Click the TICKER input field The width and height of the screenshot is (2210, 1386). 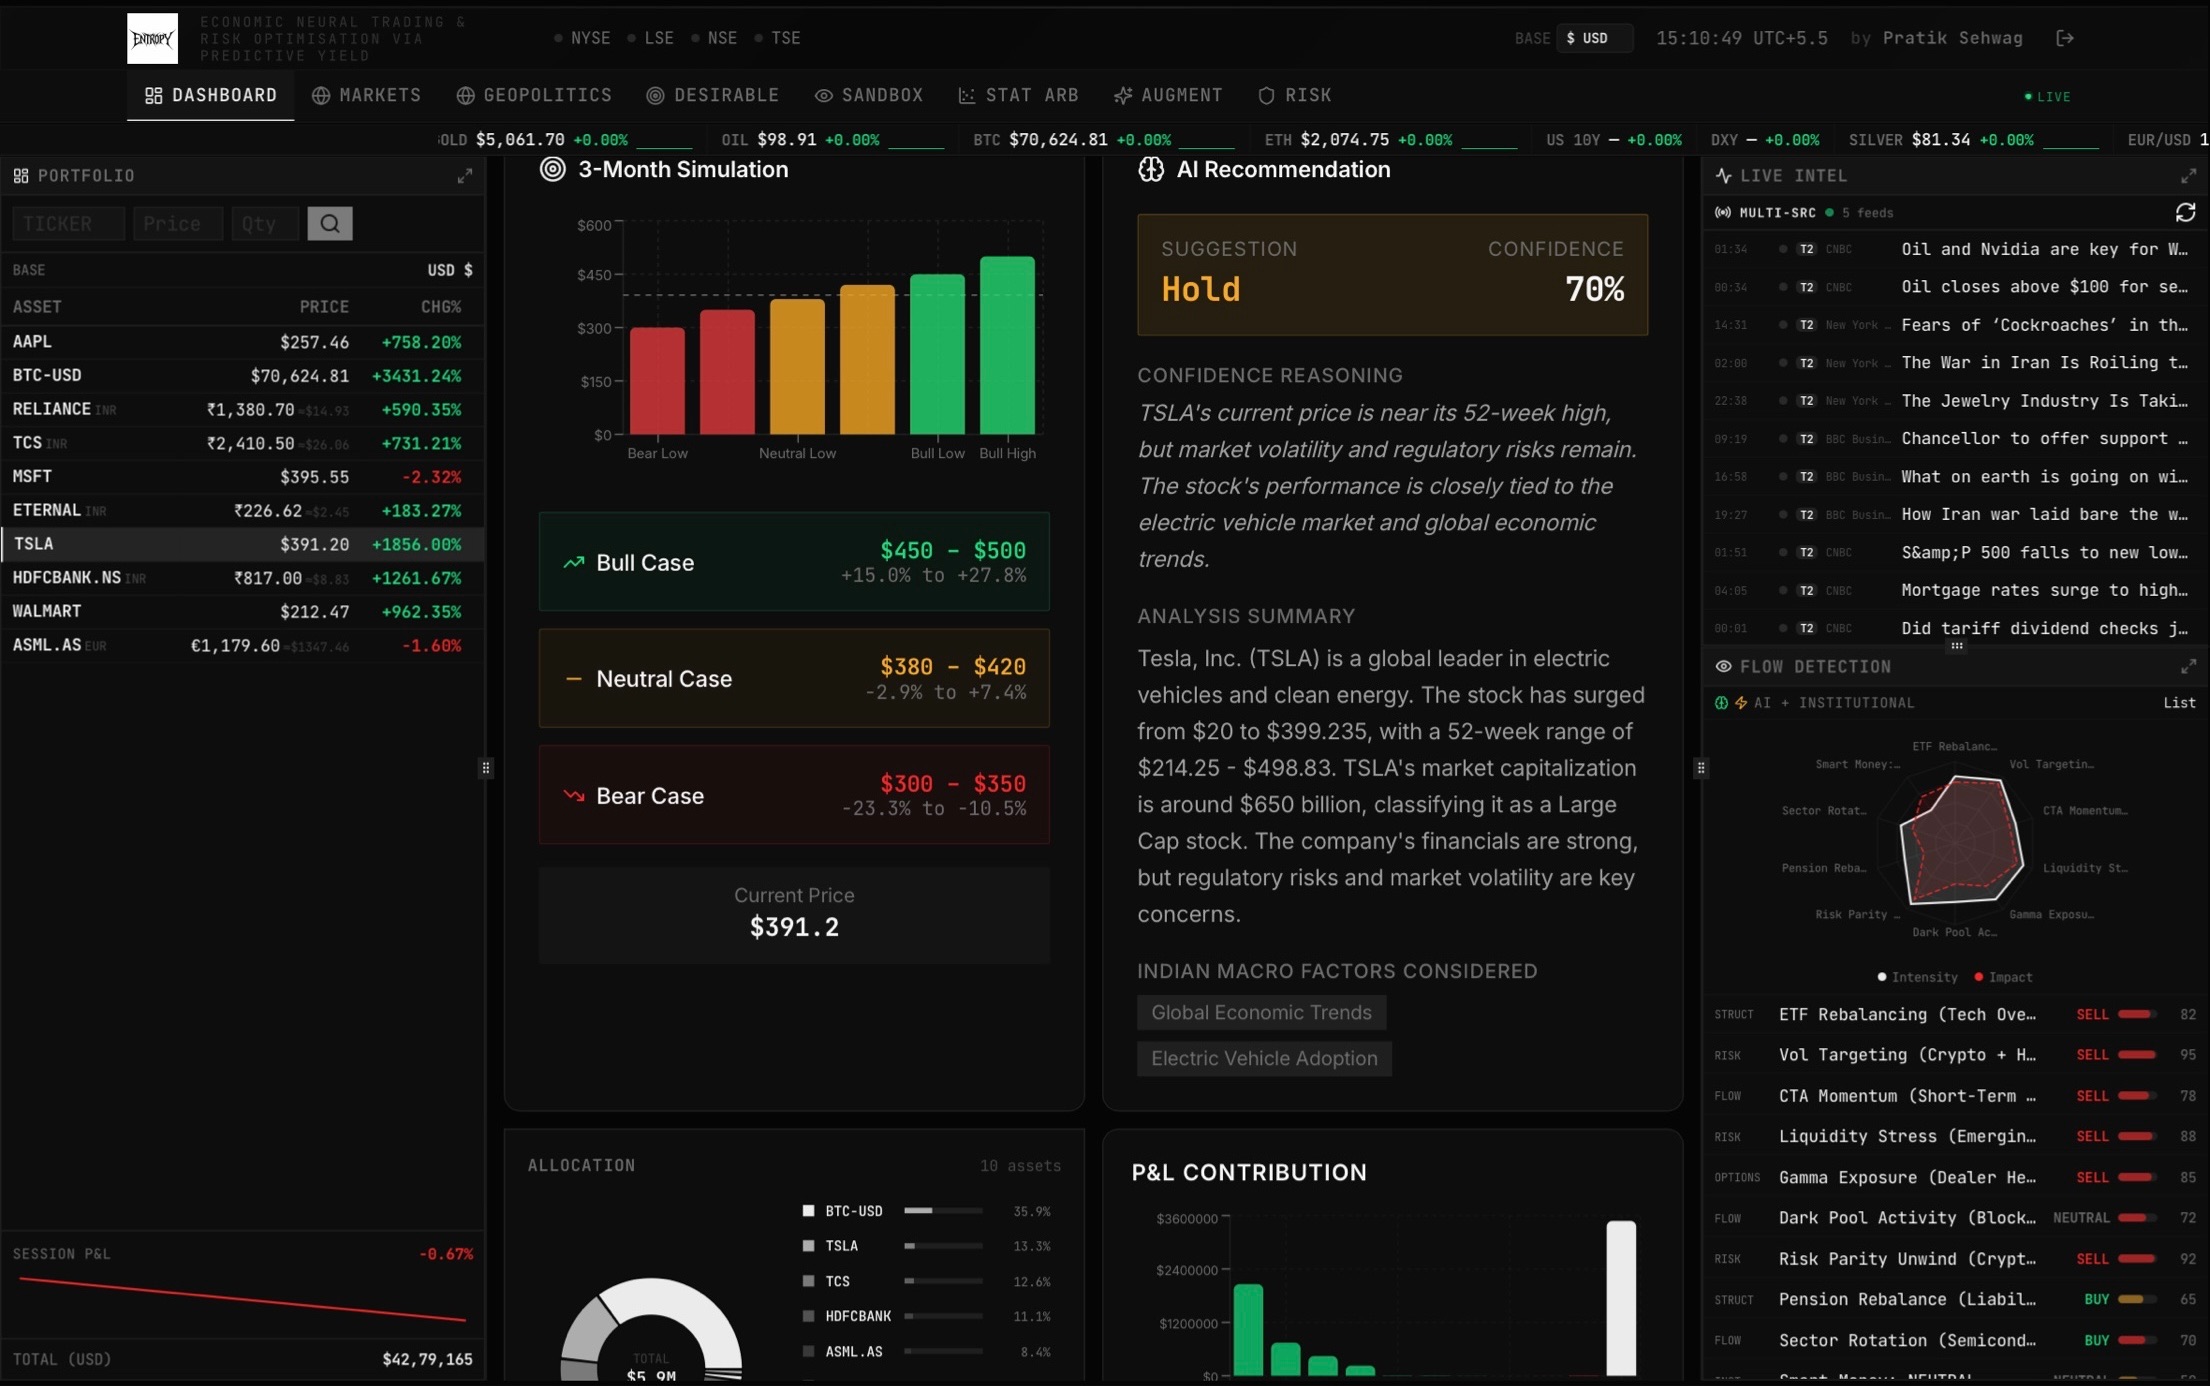68,224
